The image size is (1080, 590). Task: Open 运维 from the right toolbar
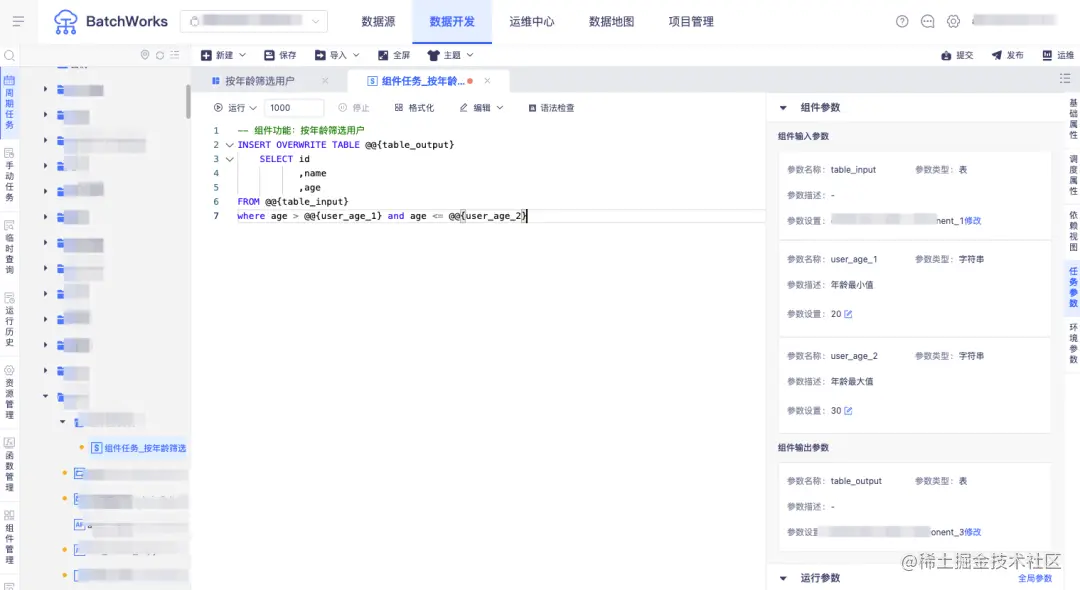(1058, 55)
